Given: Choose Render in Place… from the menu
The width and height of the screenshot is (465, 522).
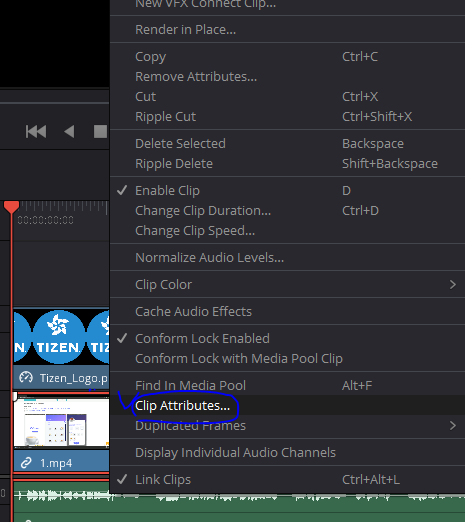Looking at the screenshot, I should (287, 29).
